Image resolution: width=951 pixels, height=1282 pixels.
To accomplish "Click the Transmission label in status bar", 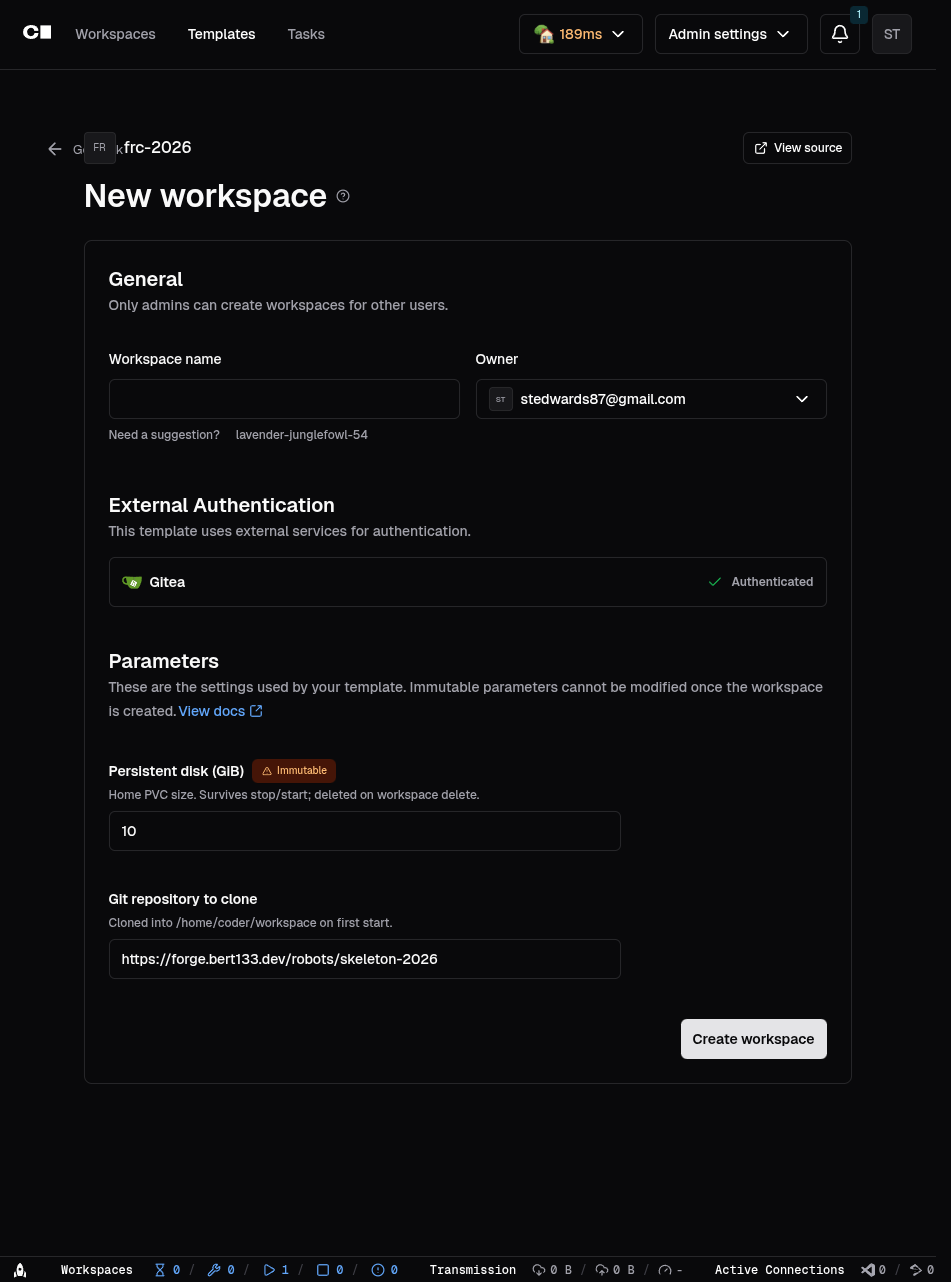I will pyautogui.click(x=473, y=1270).
